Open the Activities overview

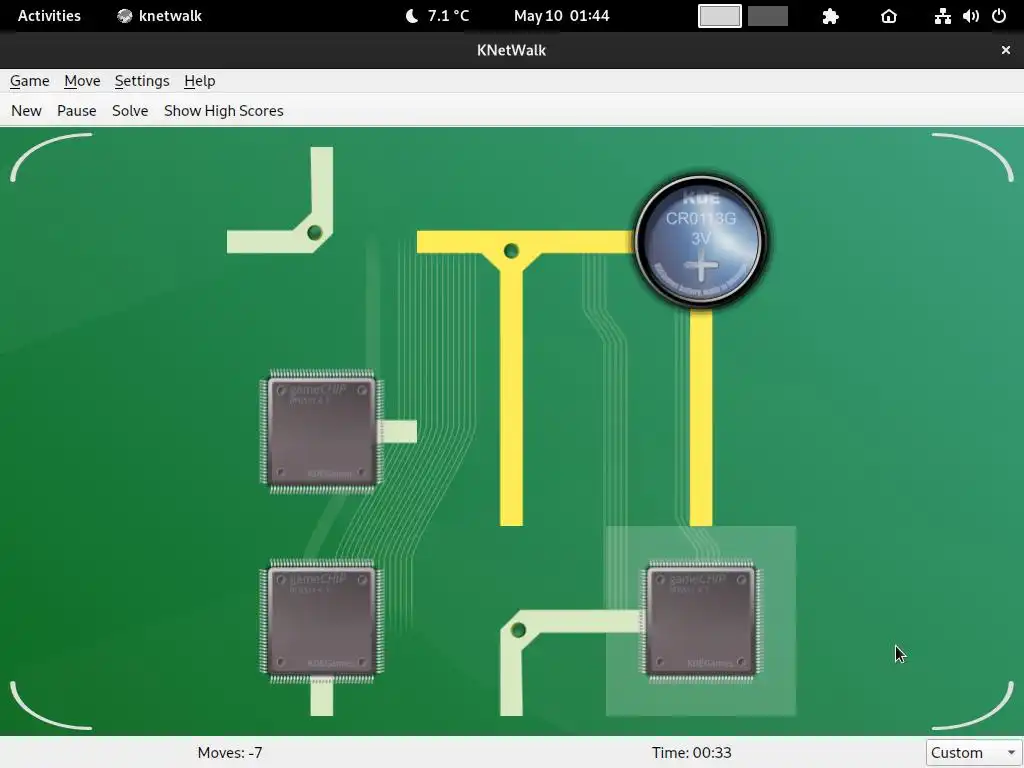[49, 16]
